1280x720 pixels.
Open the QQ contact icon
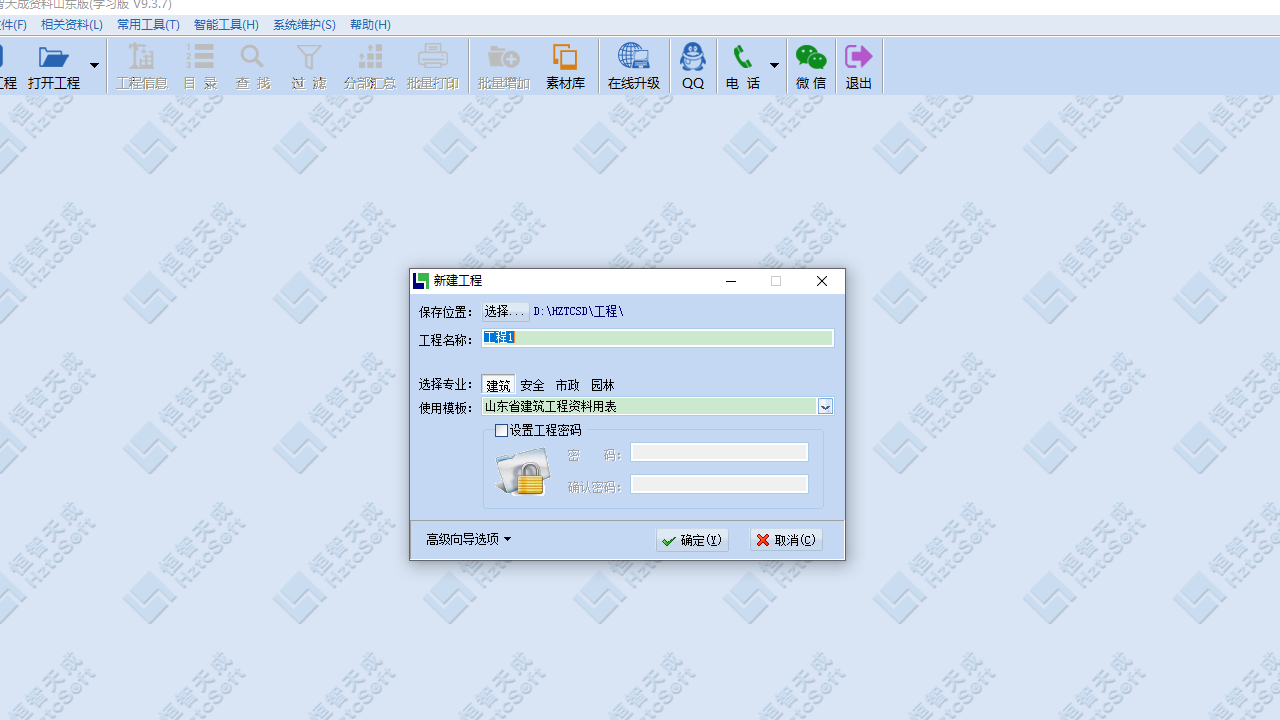tap(693, 65)
